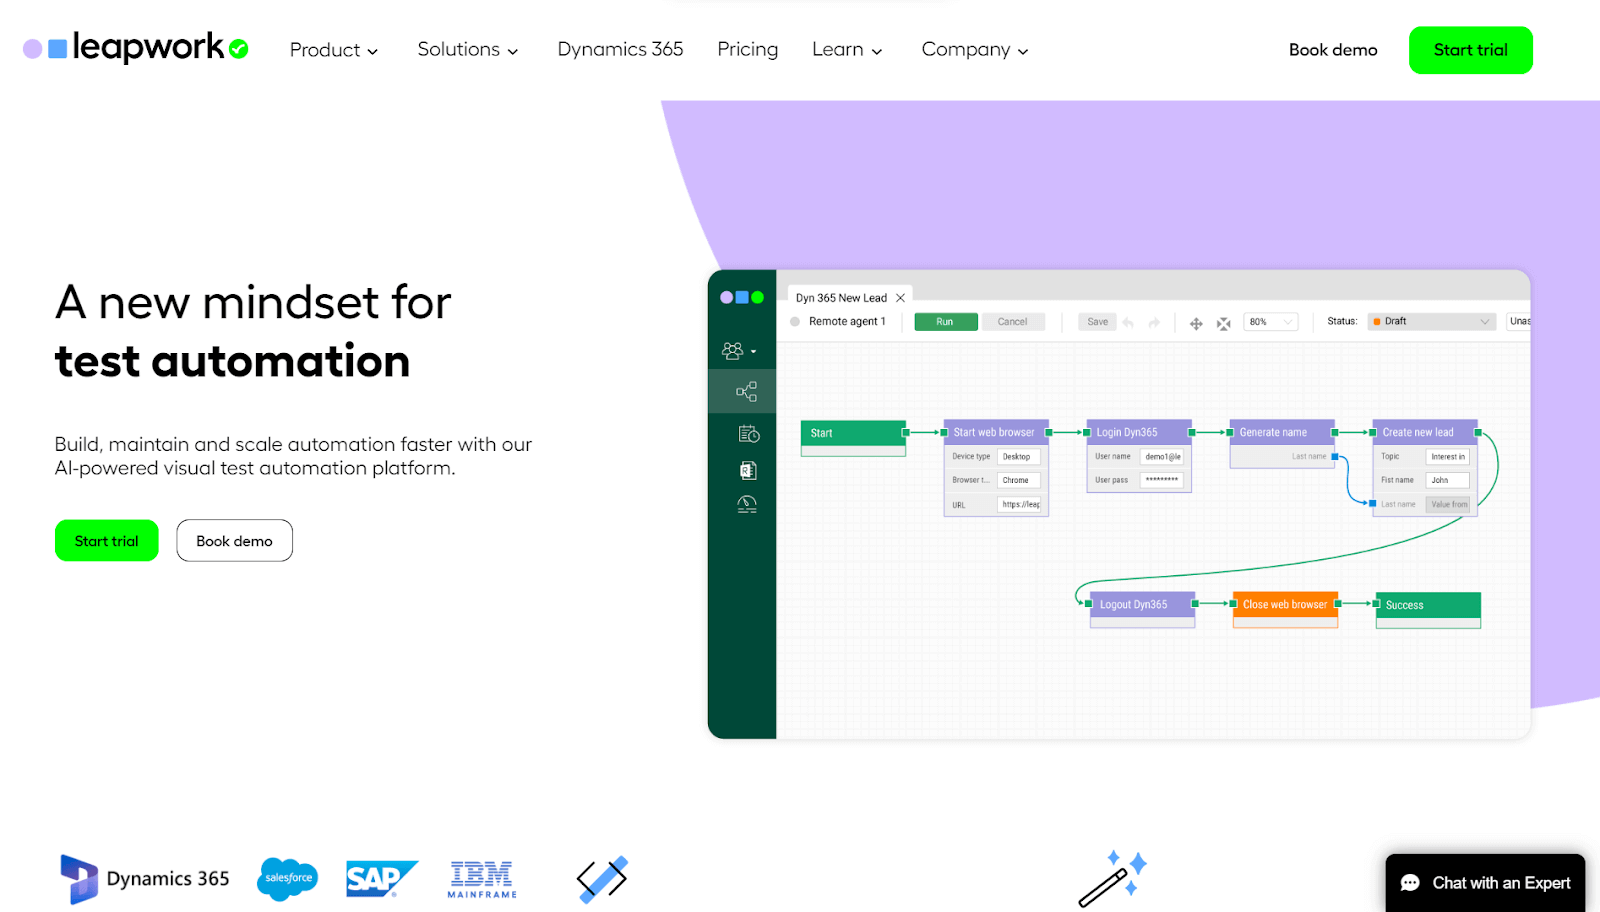The width and height of the screenshot is (1600, 912).
Task: Select the flowchart builder icon in the sidebar
Action: pos(745,391)
